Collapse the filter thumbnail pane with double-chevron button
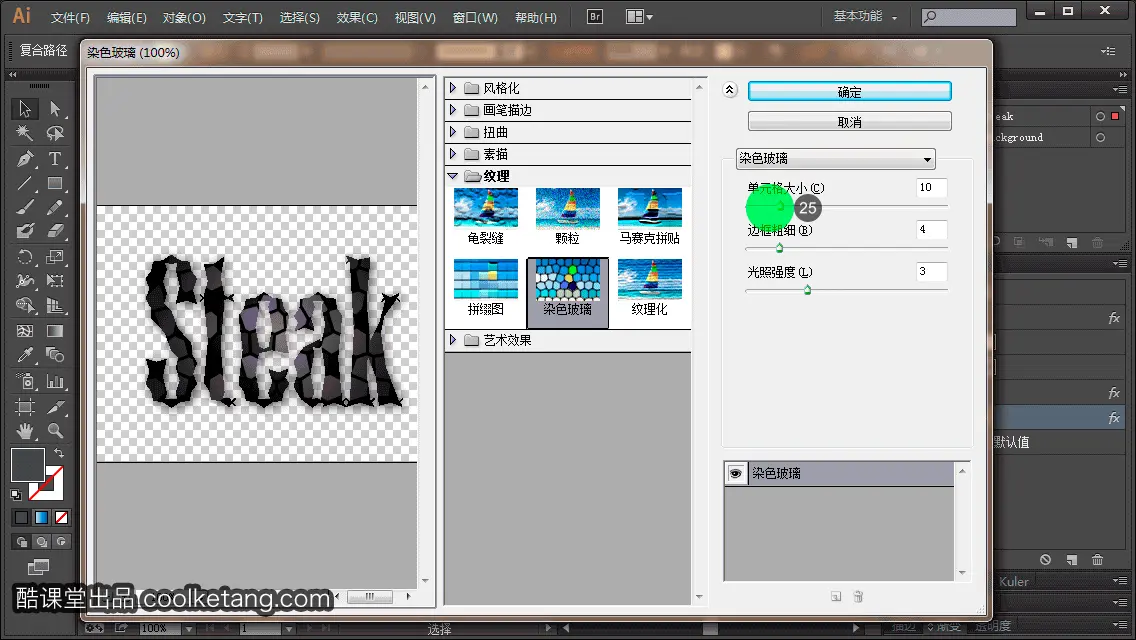 point(730,90)
